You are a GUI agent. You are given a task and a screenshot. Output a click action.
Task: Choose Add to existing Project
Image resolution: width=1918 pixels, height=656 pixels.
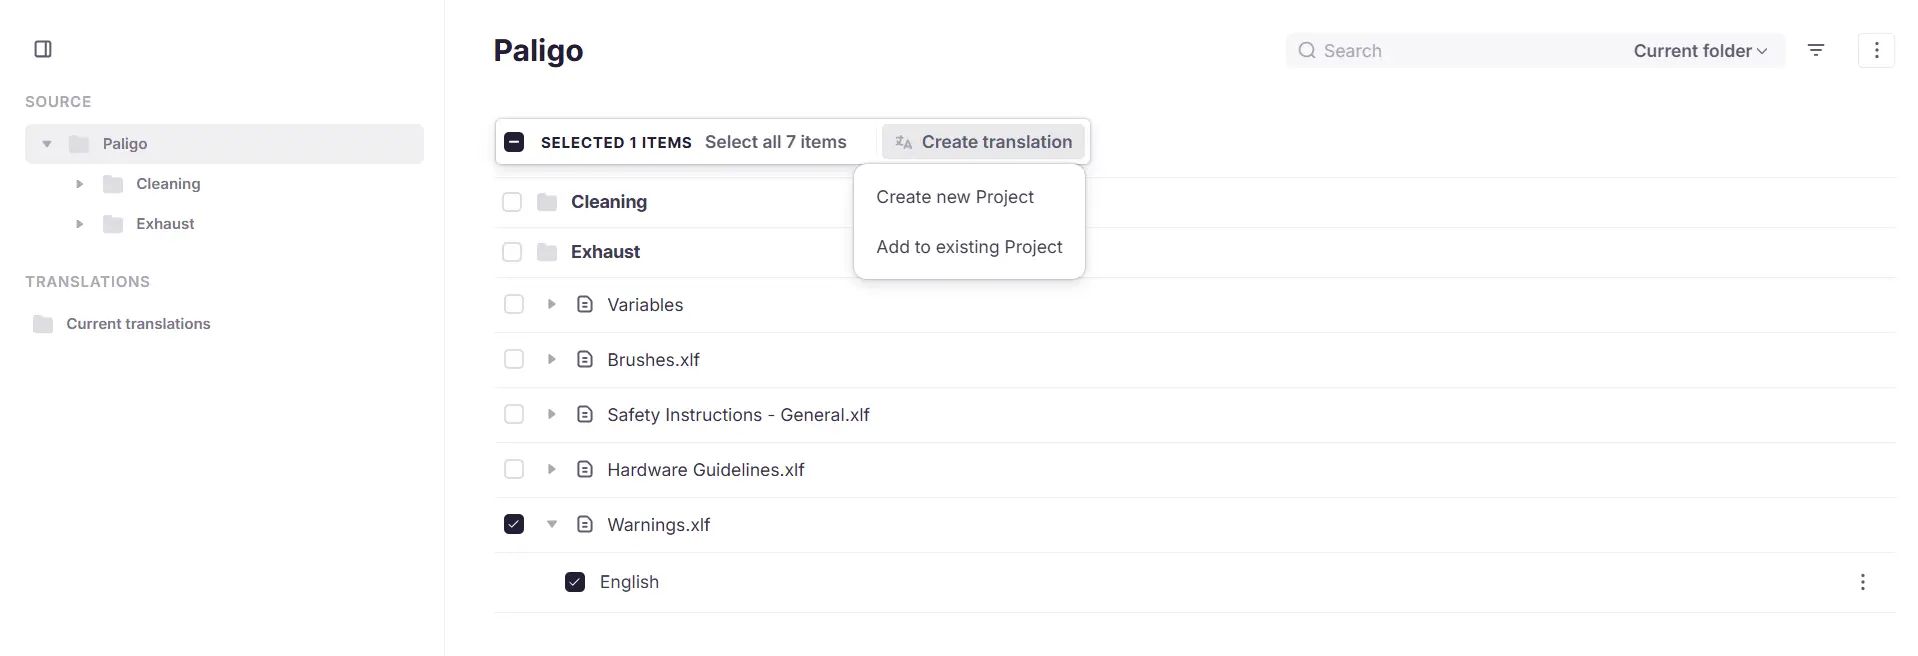click(969, 247)
